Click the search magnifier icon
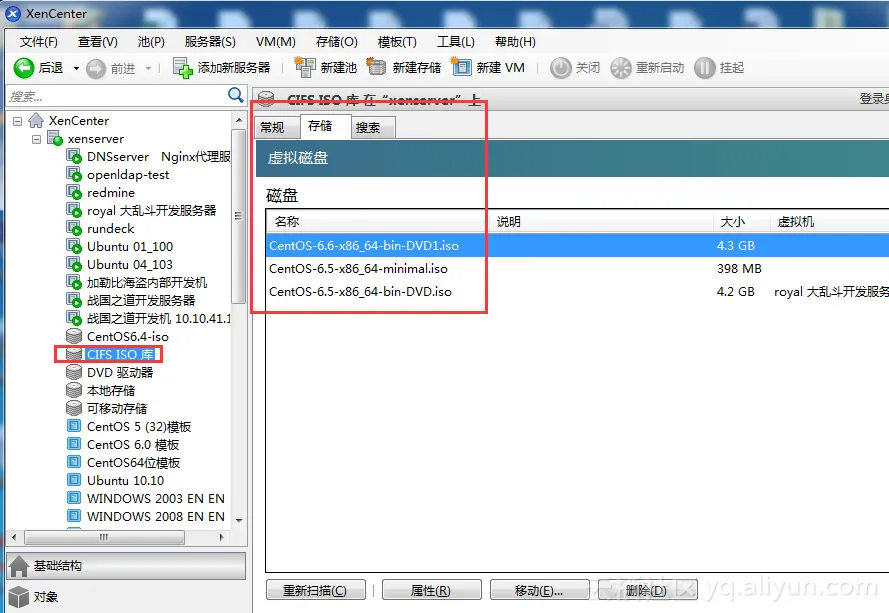 [236, 95]
